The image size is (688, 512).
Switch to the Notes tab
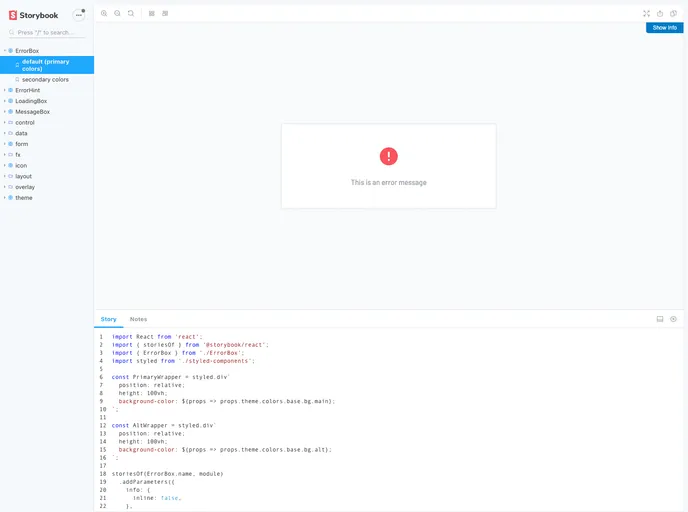138,319
